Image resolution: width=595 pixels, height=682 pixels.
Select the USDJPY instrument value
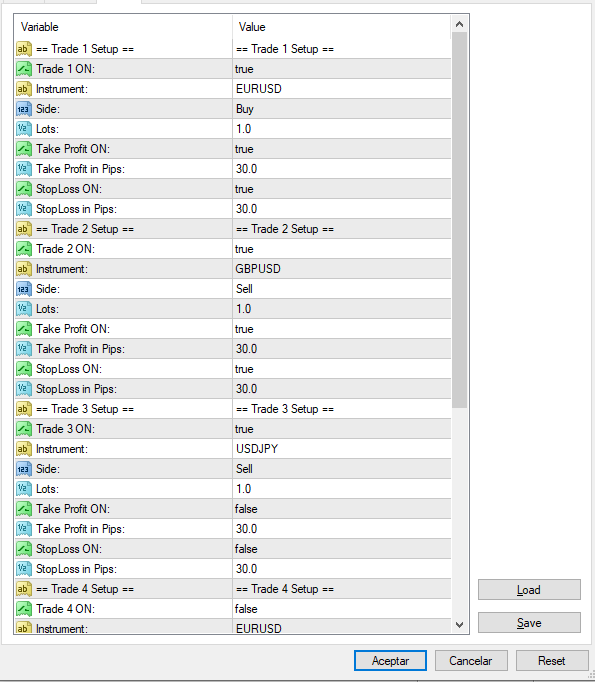tap(342, 449)
